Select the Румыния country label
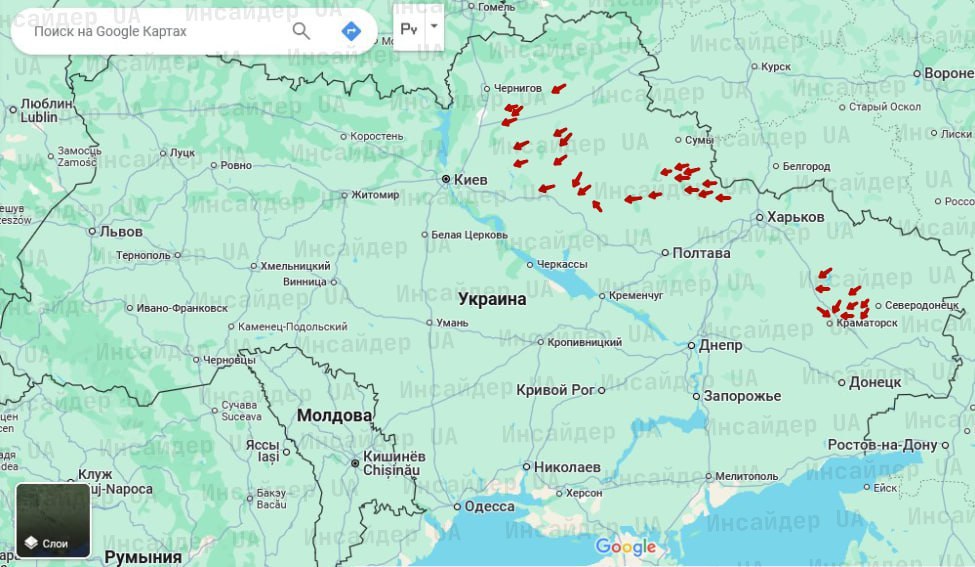The image size is (975, 567). 143,557
